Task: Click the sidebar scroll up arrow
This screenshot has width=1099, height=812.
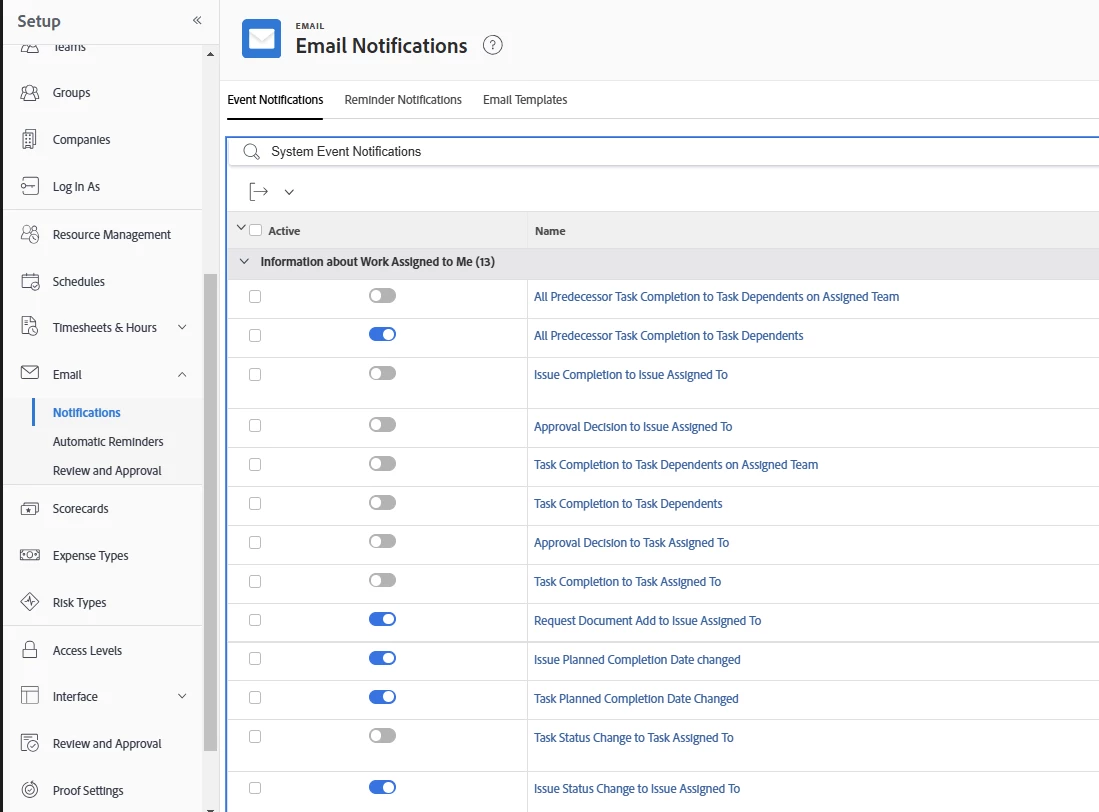Action: point(210,55)
